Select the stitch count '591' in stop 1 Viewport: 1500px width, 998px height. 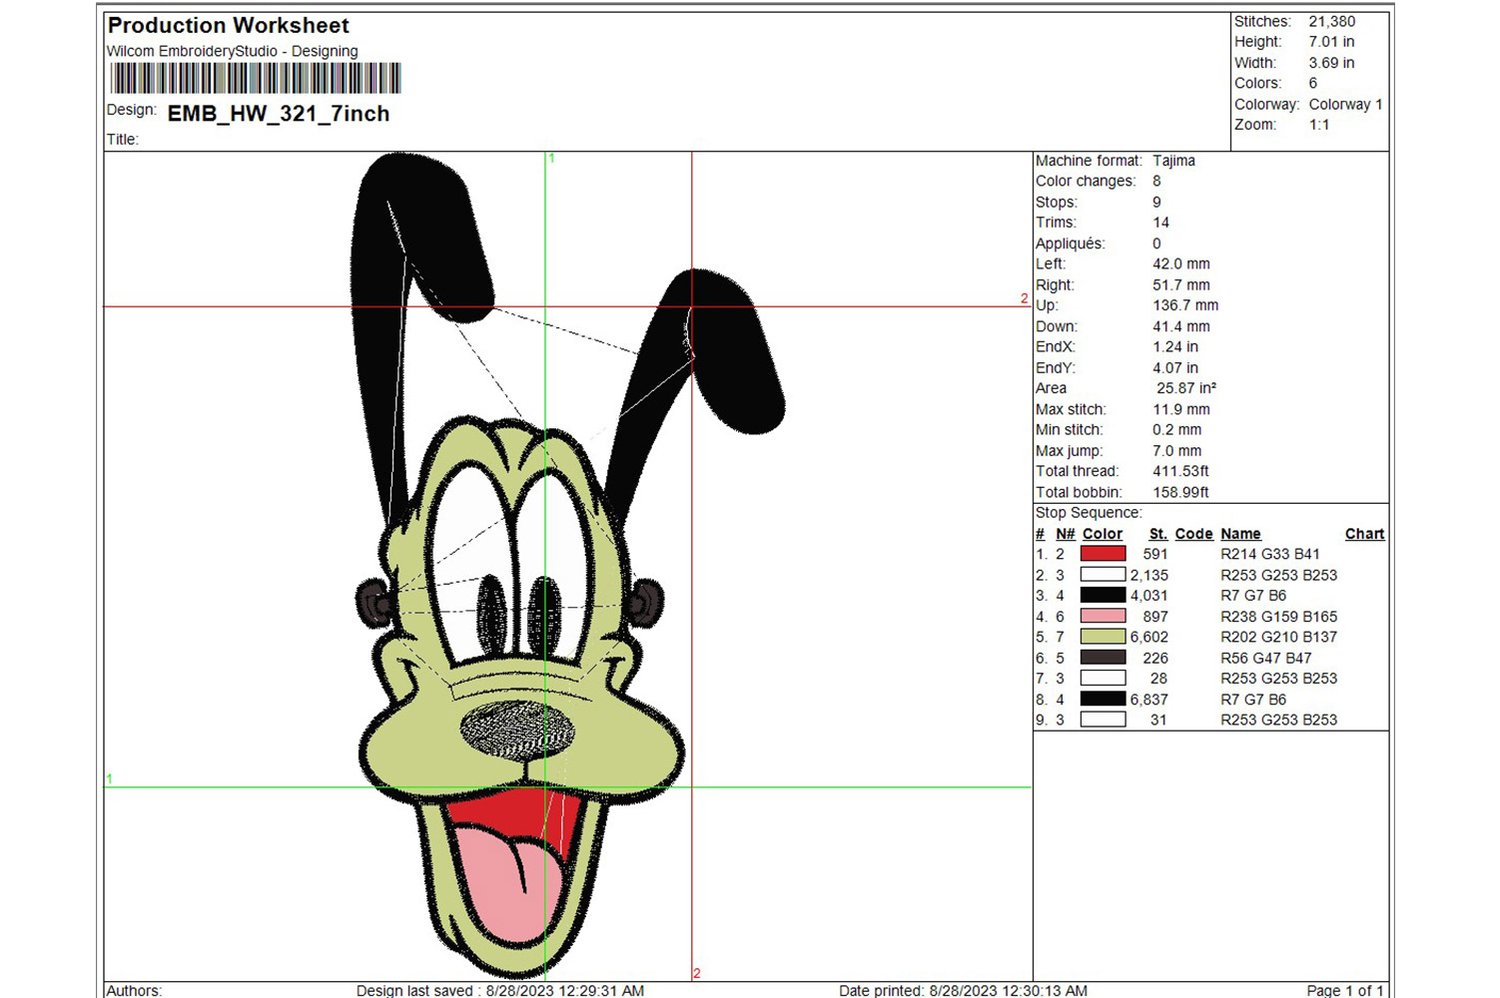1155,554
